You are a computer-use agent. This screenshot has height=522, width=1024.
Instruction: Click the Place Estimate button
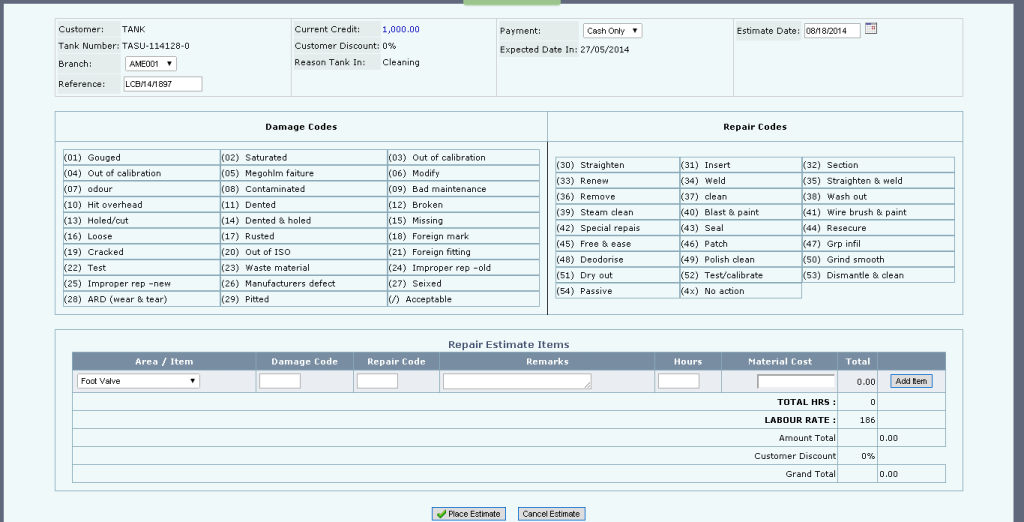tap(469, 514)
